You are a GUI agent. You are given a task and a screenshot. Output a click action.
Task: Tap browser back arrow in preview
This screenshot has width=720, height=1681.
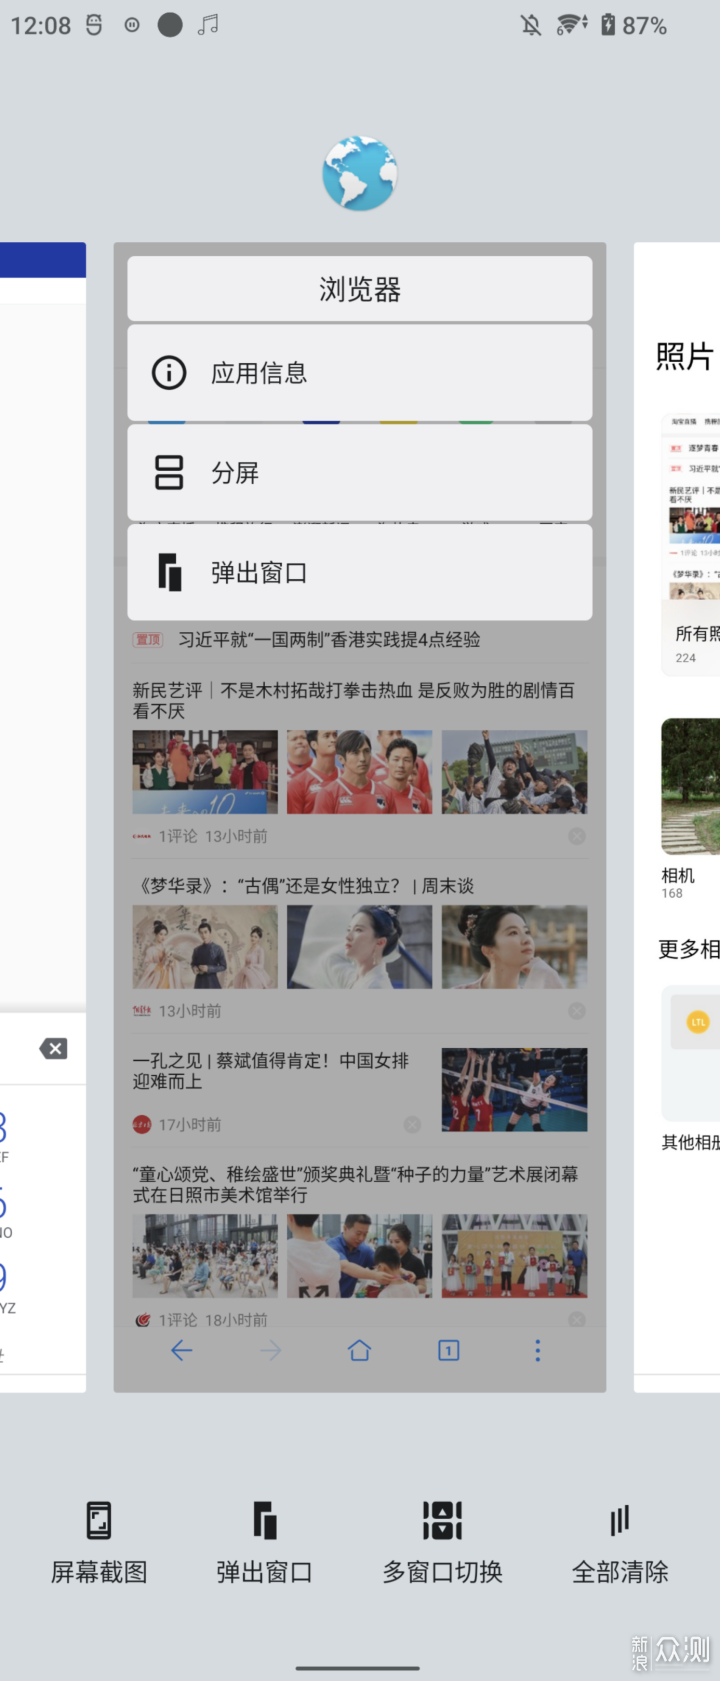pos(181,1351)
